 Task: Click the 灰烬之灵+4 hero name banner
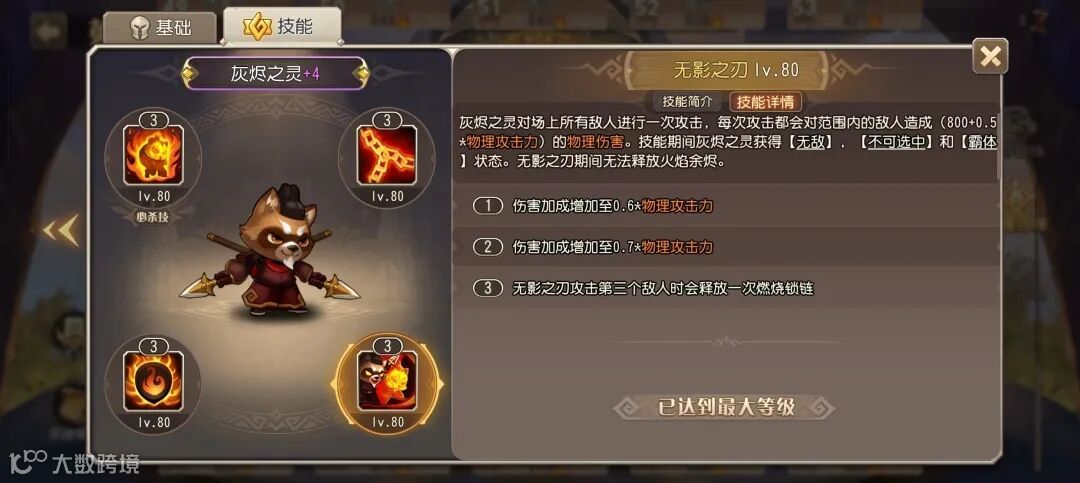[x=275, y=74]
